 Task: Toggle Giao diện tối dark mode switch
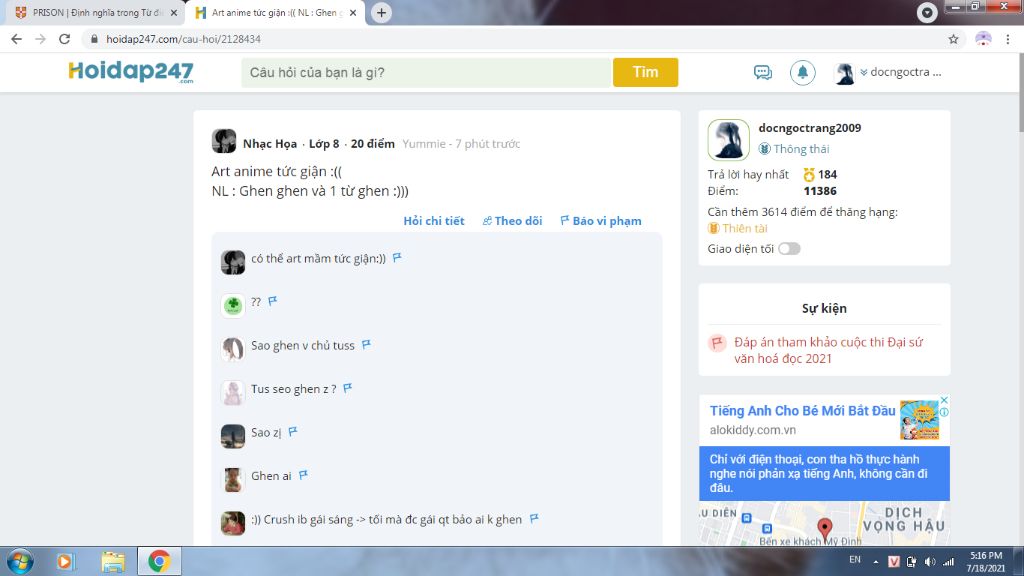pyautogui.click(x=789, y=249)
